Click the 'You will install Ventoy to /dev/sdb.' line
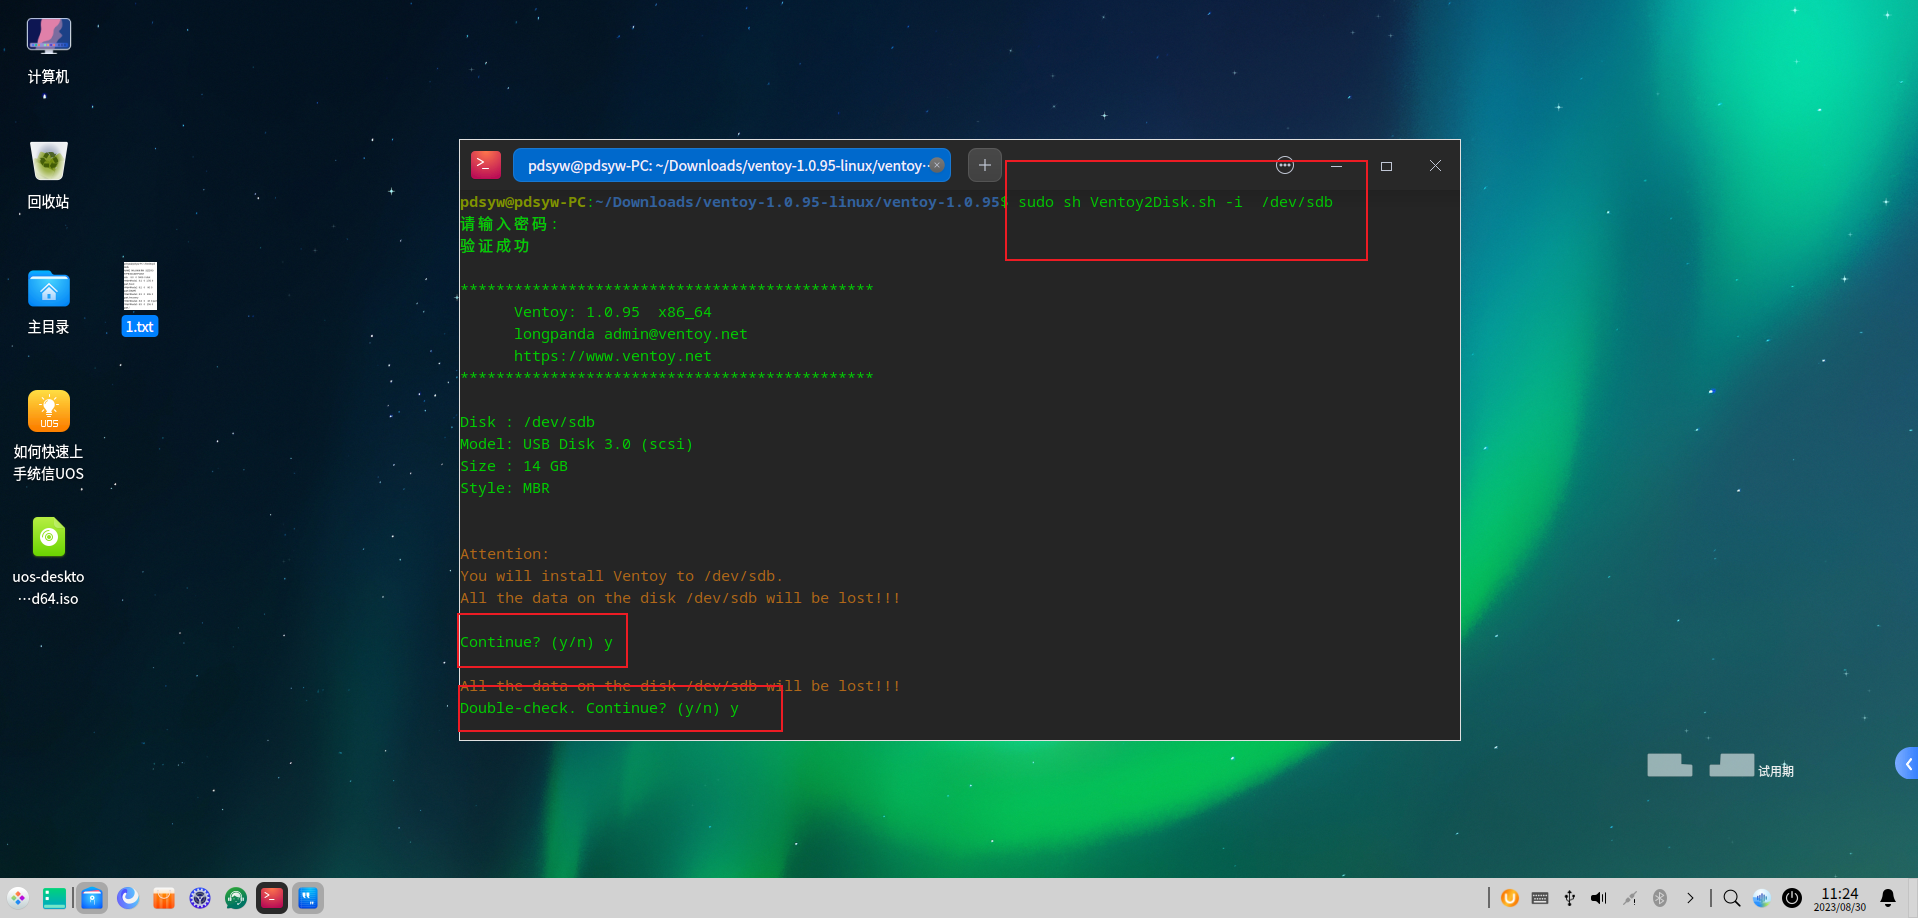 click(x=621, y=576)
